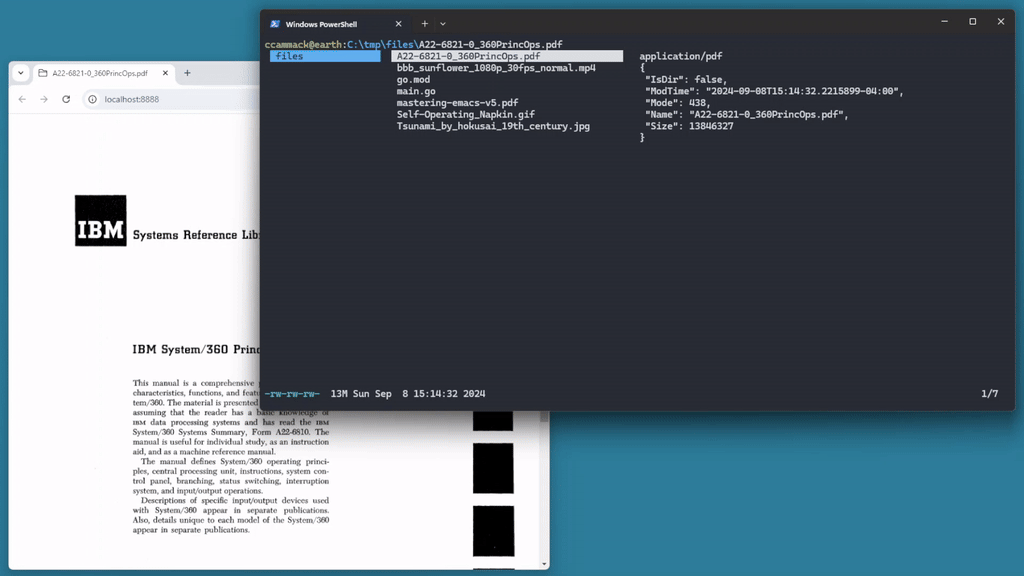The width and height of the screenshot is (1024, 576).
Task: Click the terminal path prompt line
Action: click(413, 44)
